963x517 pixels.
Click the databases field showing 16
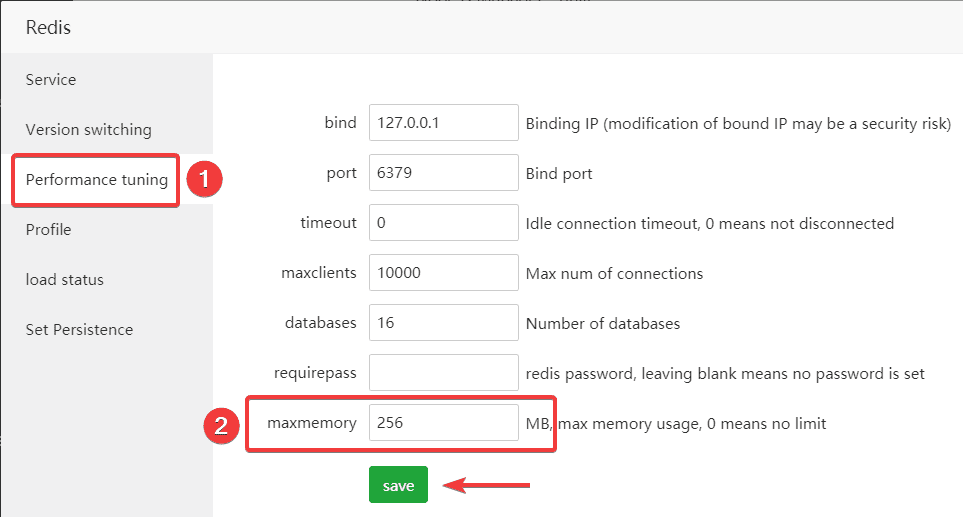point(443,323)
